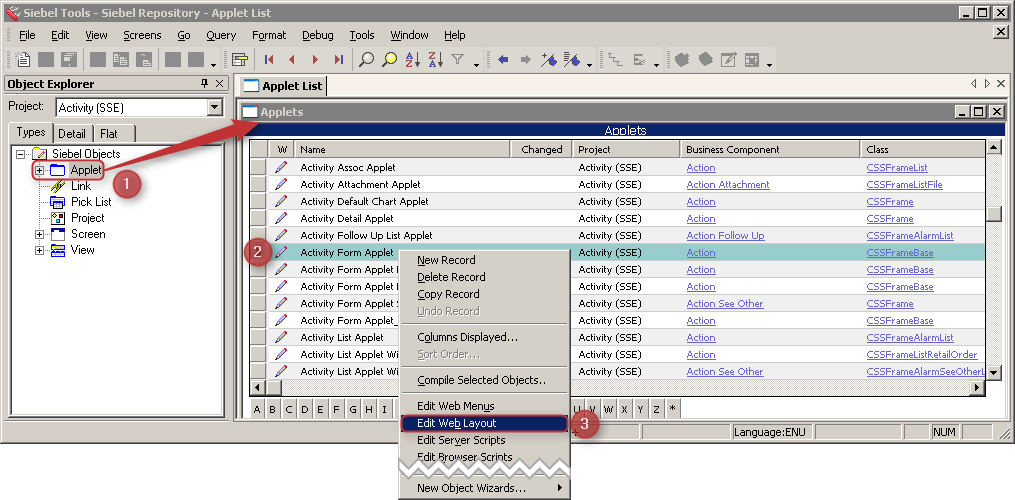Jump to last record icon
Image resolution: width=1015 pixels, height=500 pixels.
coord(339,60)
